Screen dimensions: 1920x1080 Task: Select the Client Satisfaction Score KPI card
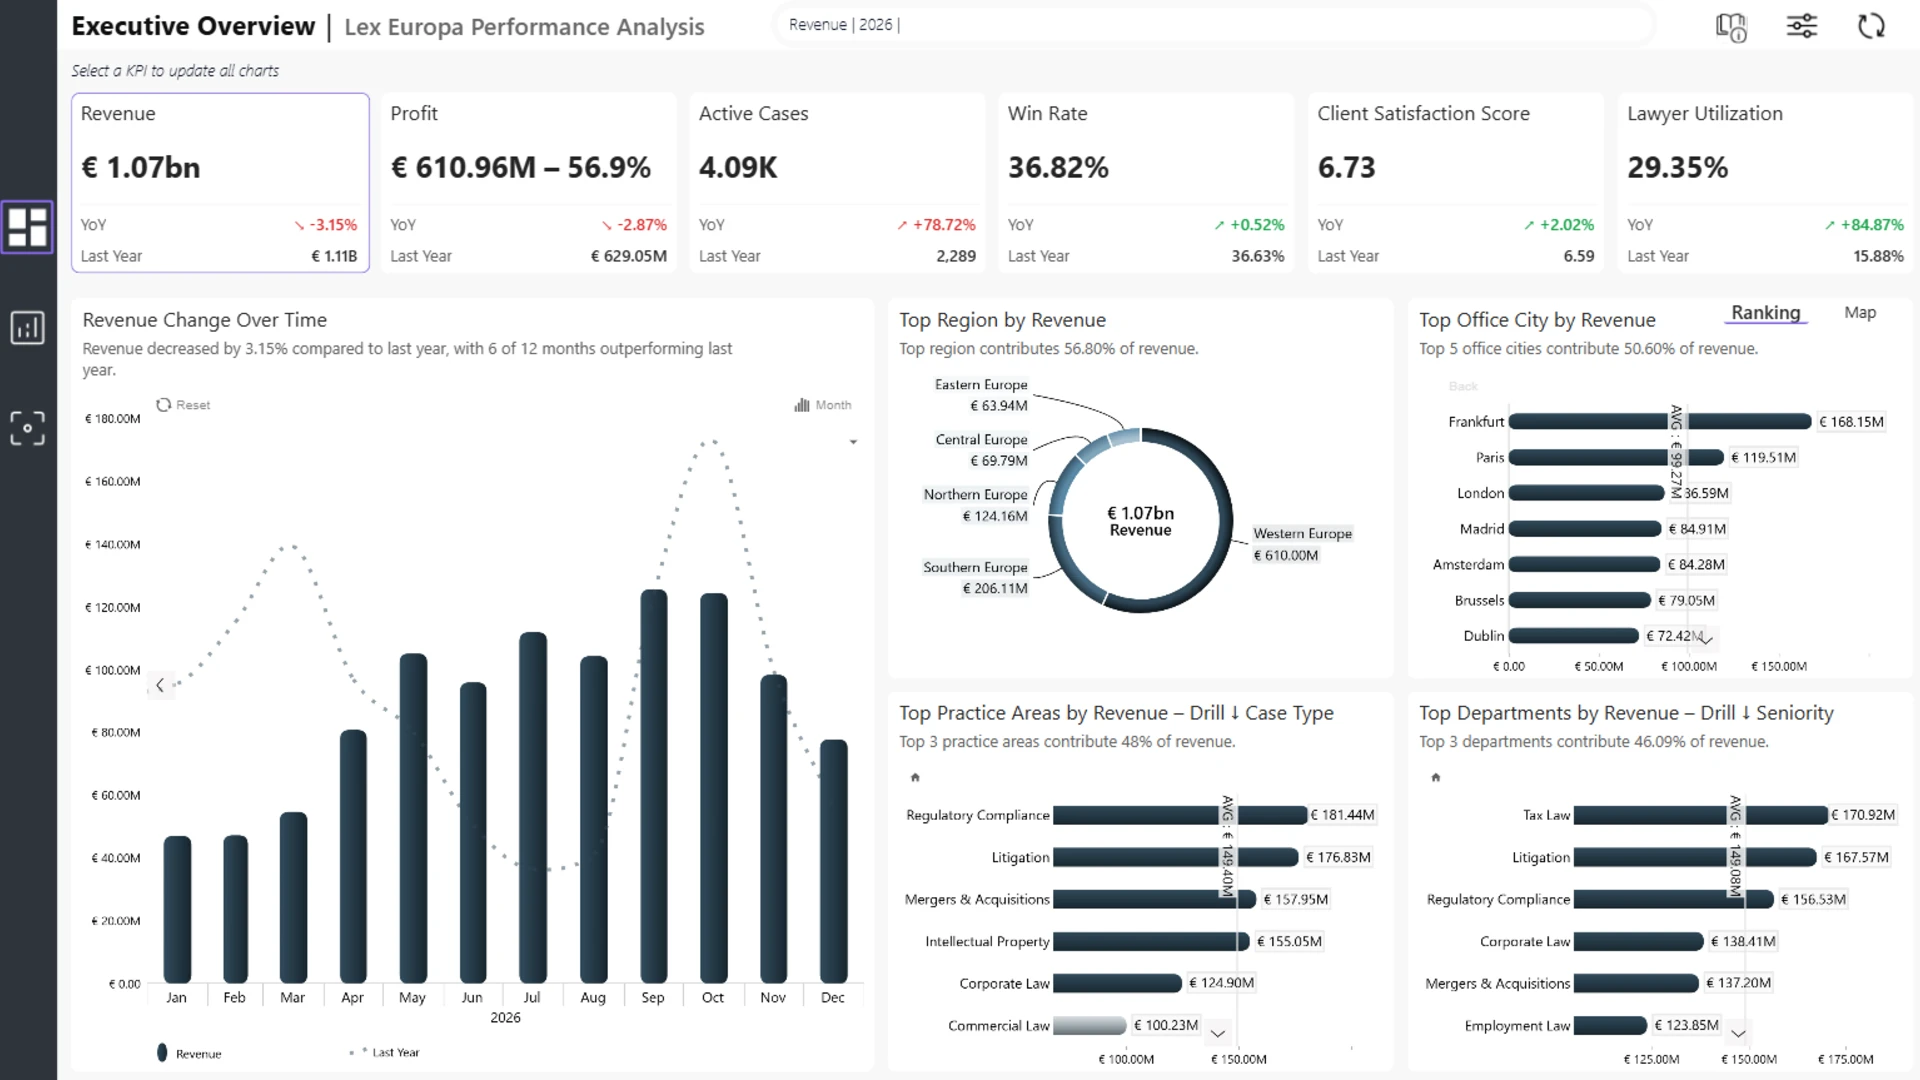[x=1455, y=183]
